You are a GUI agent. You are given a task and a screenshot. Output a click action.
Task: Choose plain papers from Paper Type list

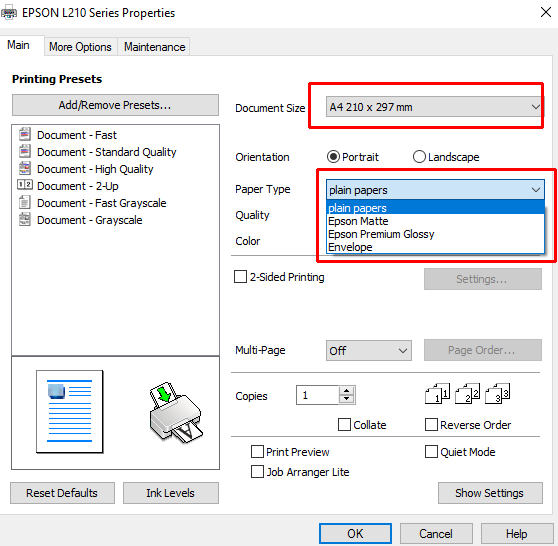(435, 208)
